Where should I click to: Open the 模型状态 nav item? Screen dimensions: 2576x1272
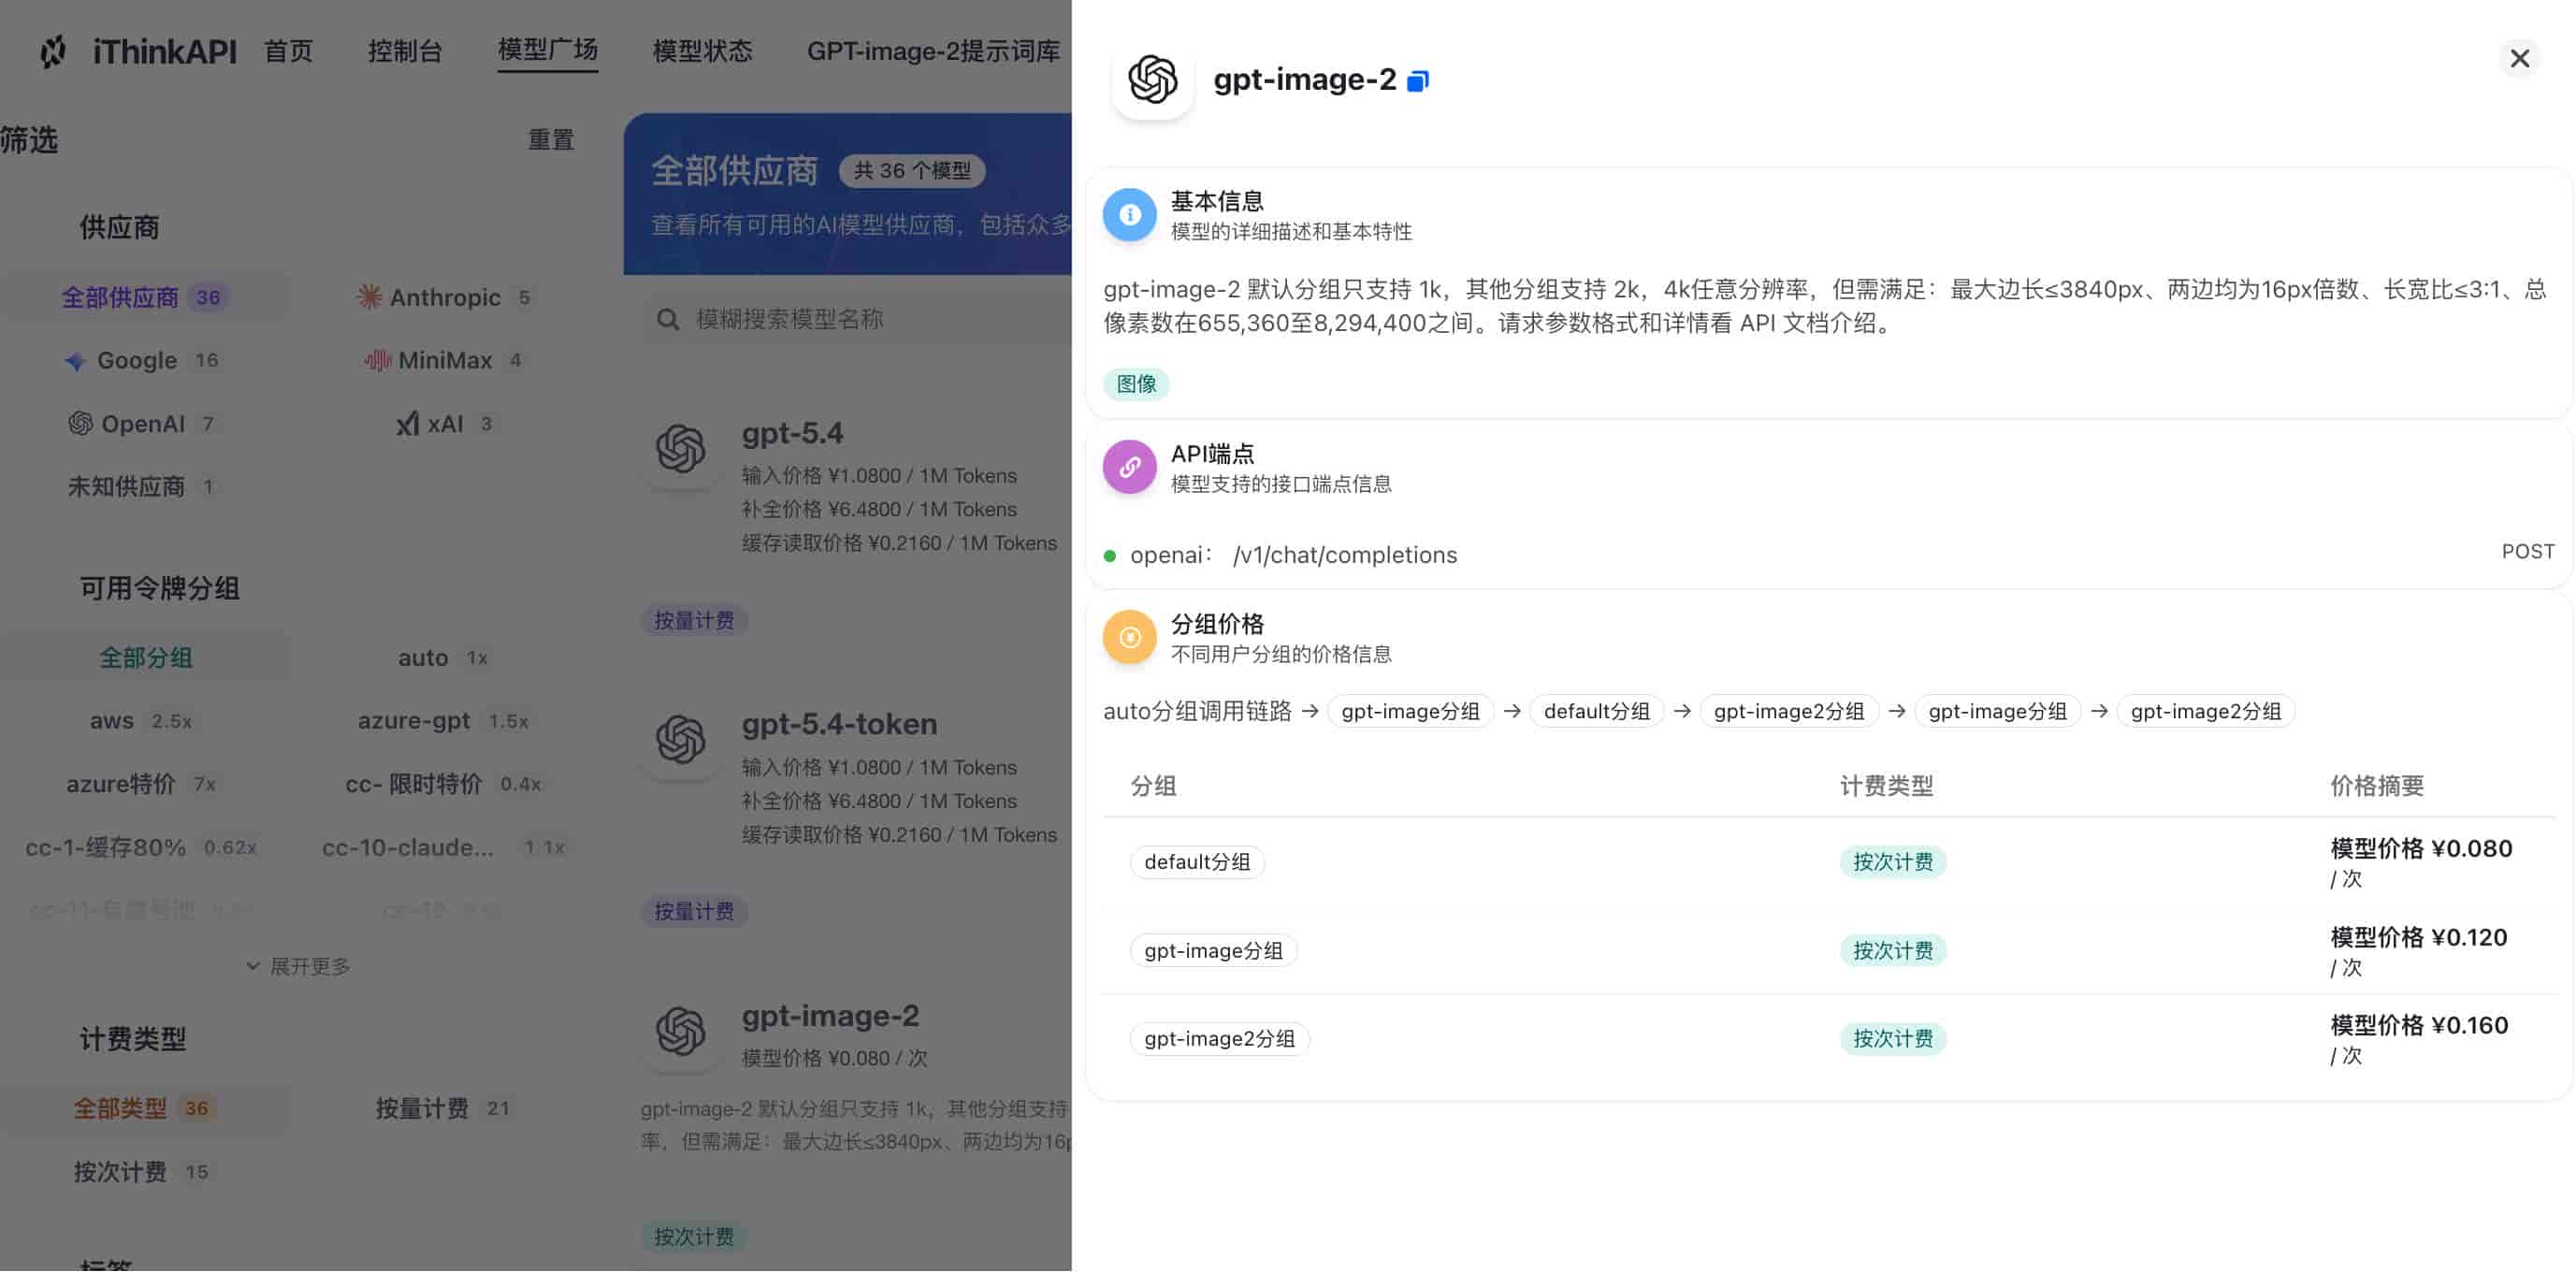pyautogui.click(x=702, y=51)
